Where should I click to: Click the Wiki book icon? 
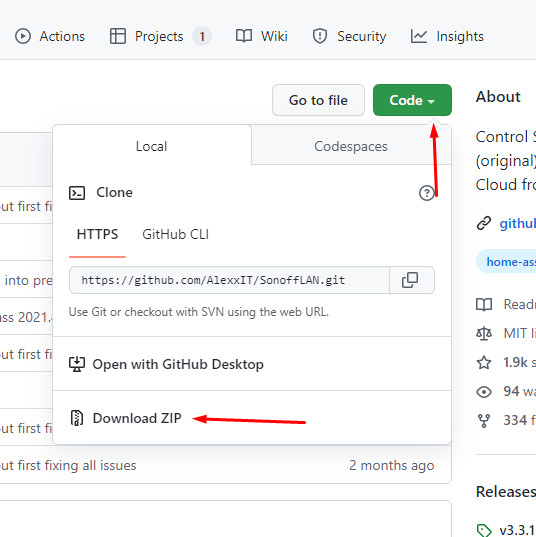[244, 36]
